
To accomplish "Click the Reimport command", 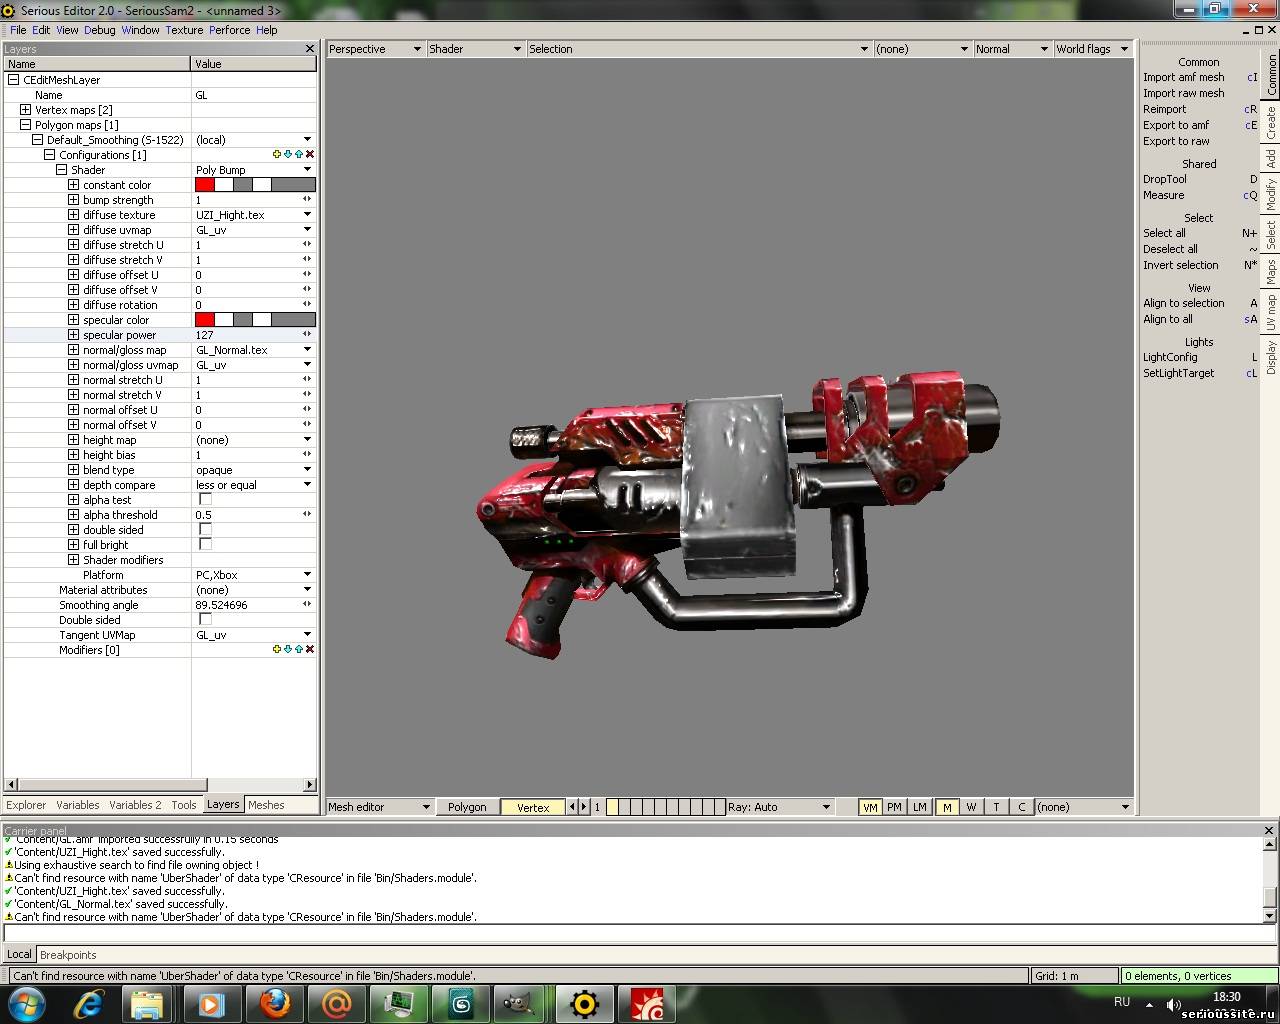I will point(1165,109).
